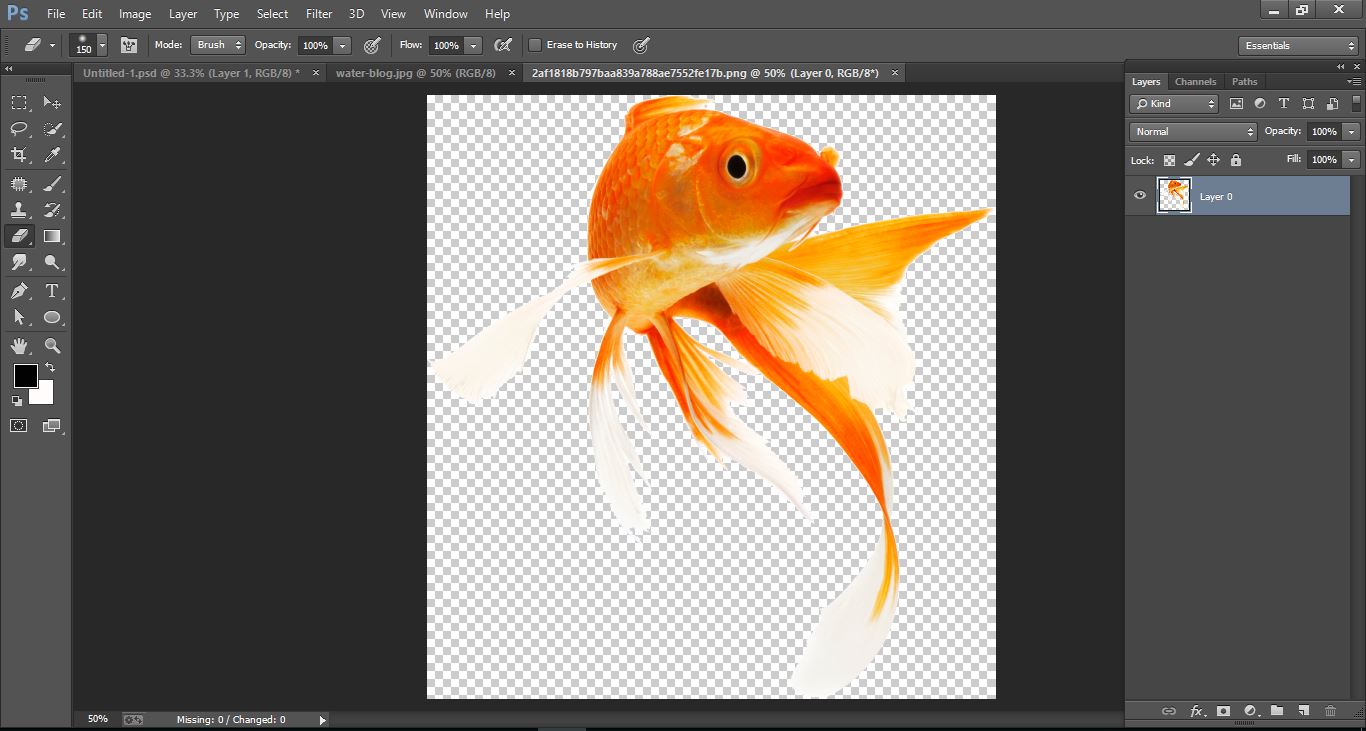Switch to the Channels tab
The width and height of the screenshot is (1366, 731).
1195,81
